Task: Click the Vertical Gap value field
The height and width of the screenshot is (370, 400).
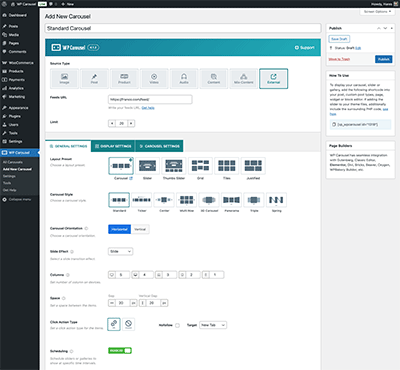Action: [153, 303]
